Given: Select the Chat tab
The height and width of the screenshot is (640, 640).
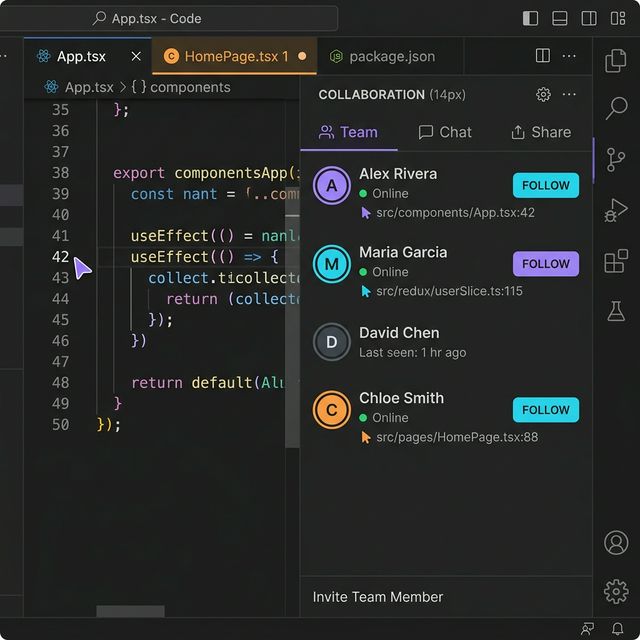Looking at the screenshot, I should (x=445, y=132).
